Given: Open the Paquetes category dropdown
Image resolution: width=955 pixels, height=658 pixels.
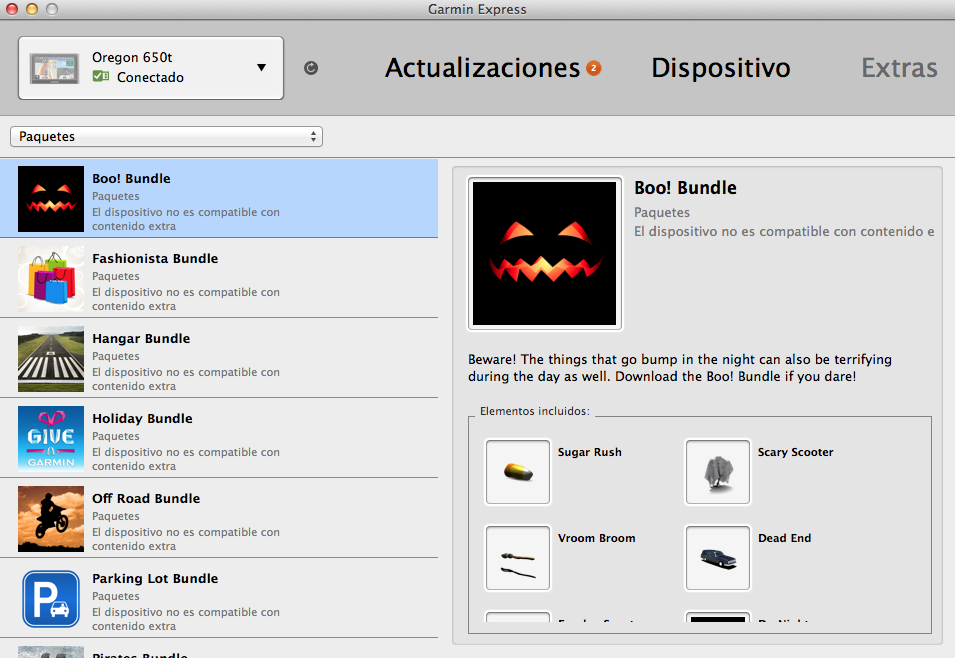Looking at the screenshot, I should (x=166, y=136).
